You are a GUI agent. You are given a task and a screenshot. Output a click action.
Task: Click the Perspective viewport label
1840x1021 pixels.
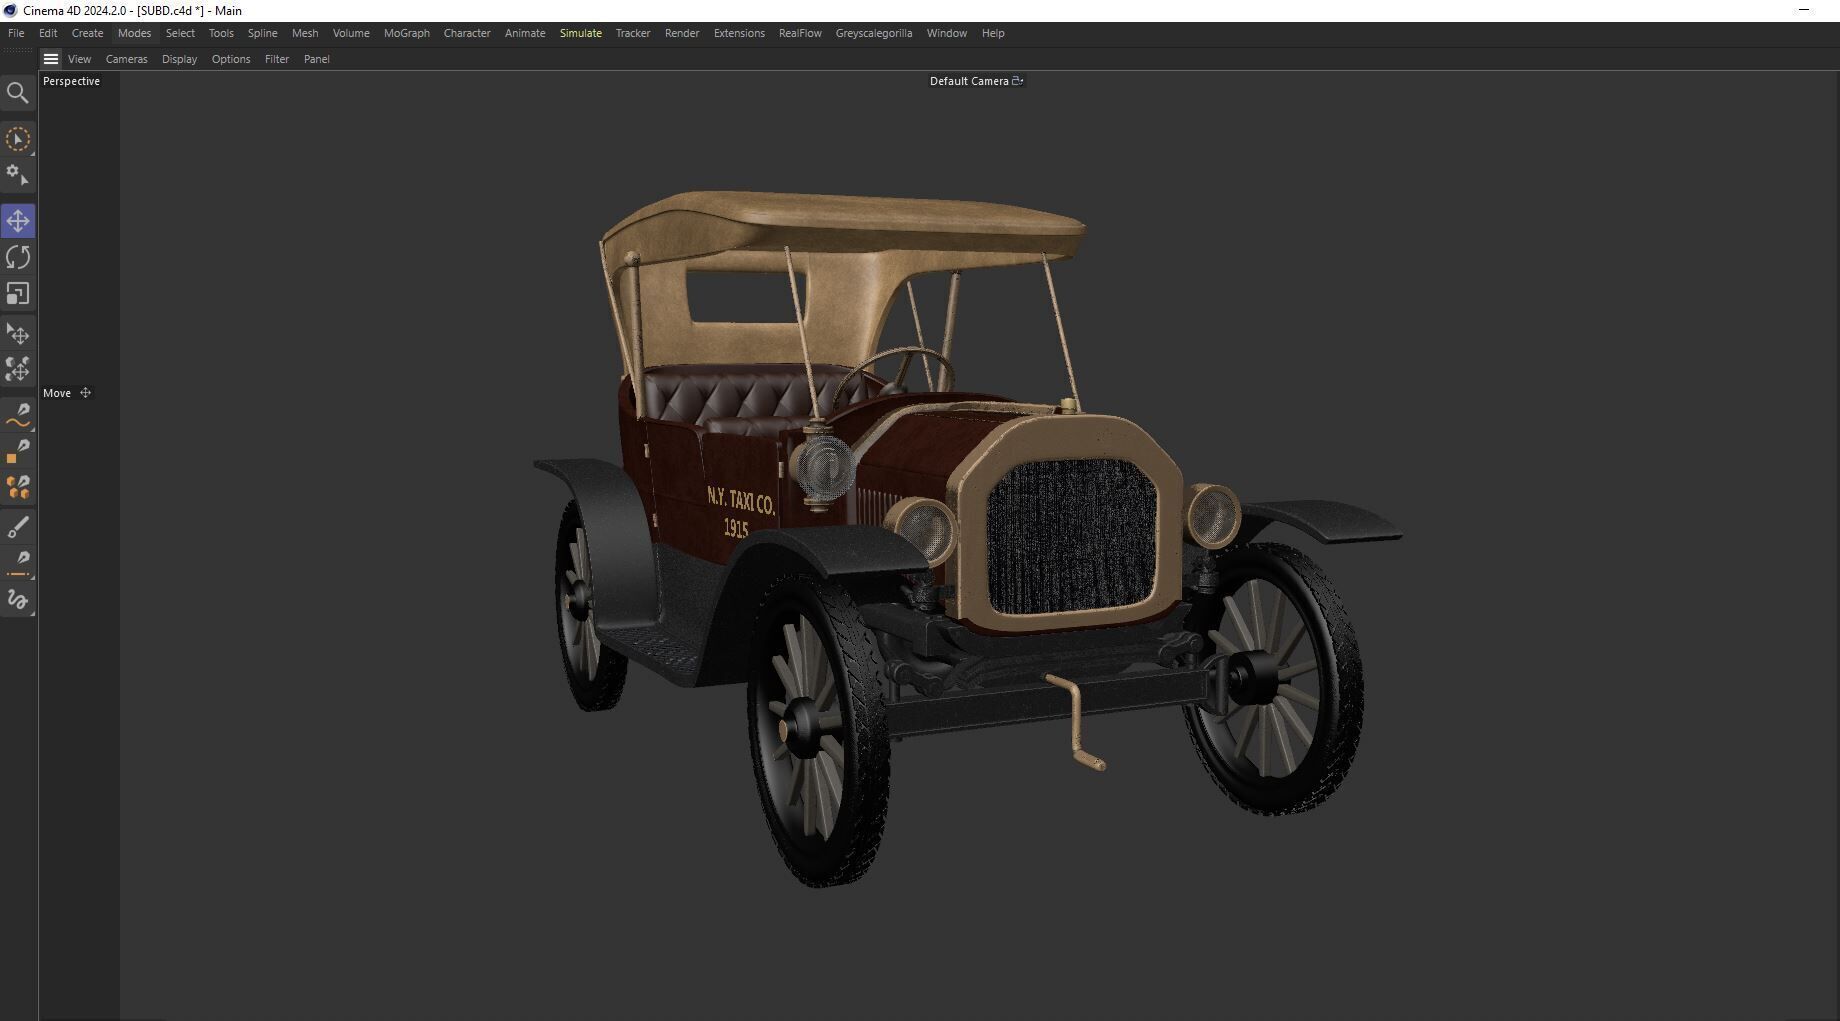point(71,81)
